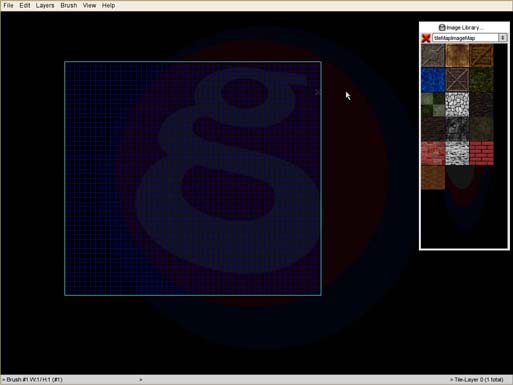The image size is (513, 385).
Task: Open the Layers menu
Action: (45, 5)
